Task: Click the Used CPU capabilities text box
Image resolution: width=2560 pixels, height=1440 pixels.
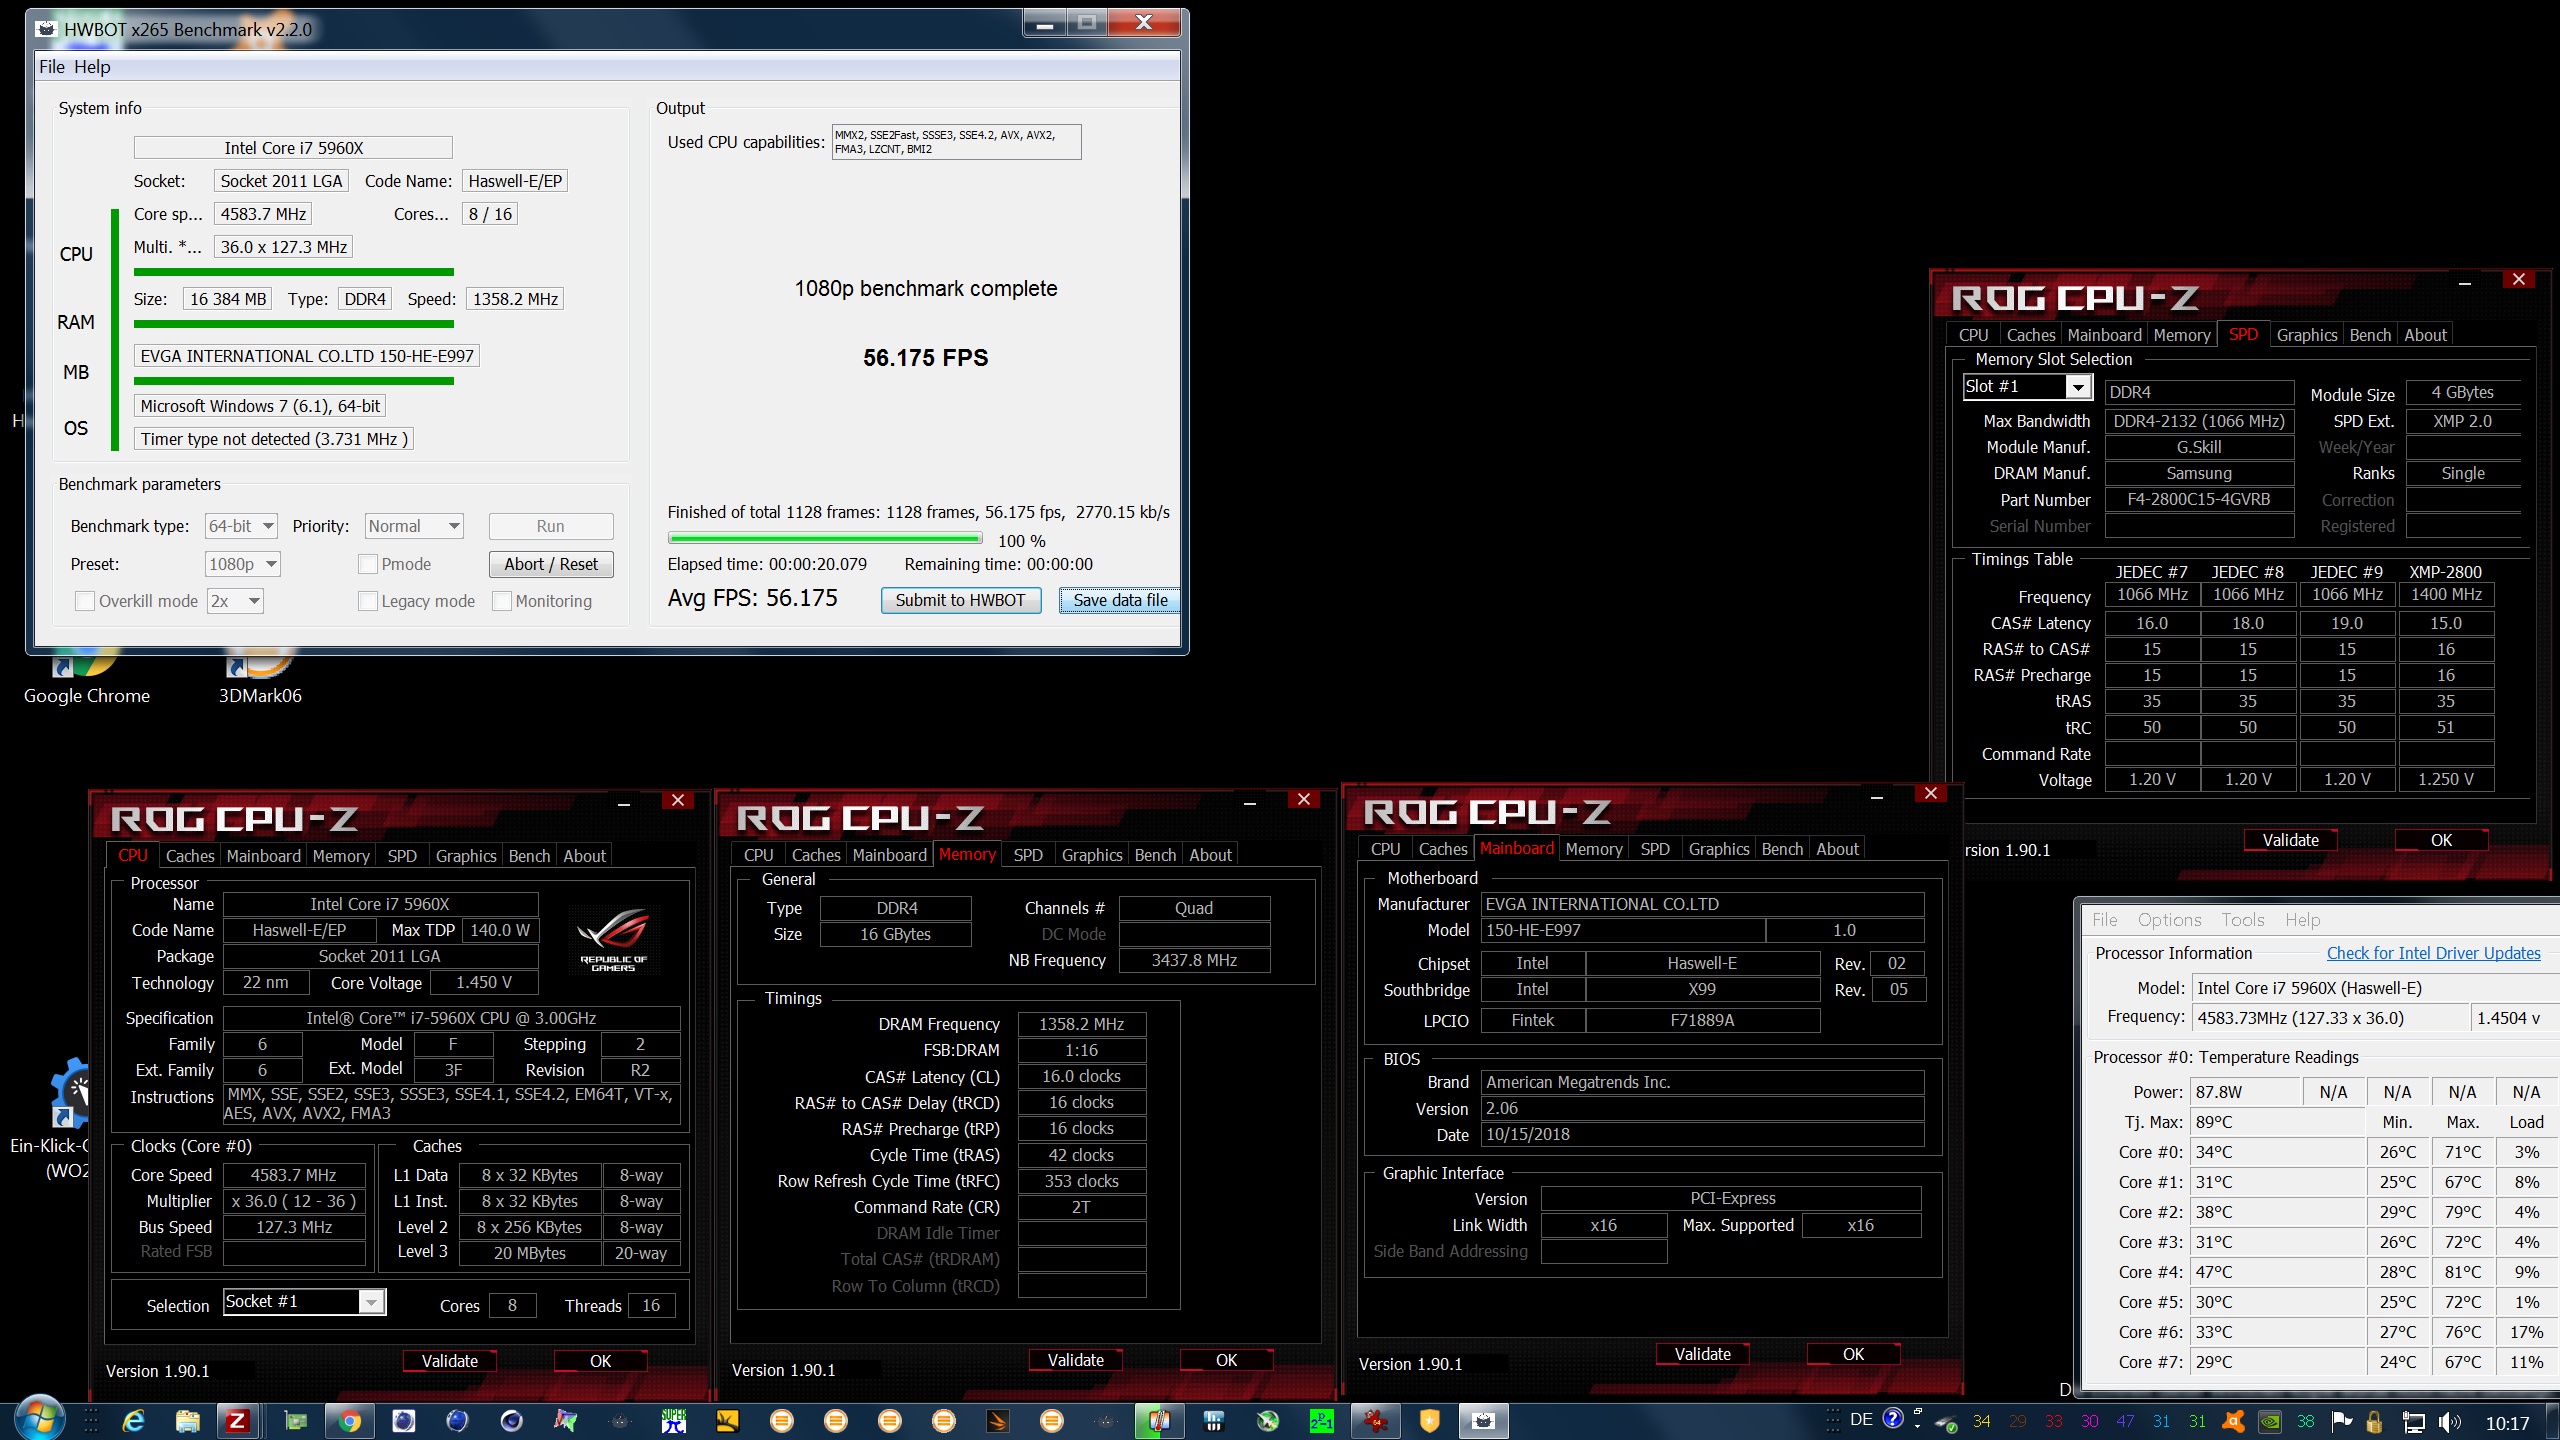Action: point(956,142)
